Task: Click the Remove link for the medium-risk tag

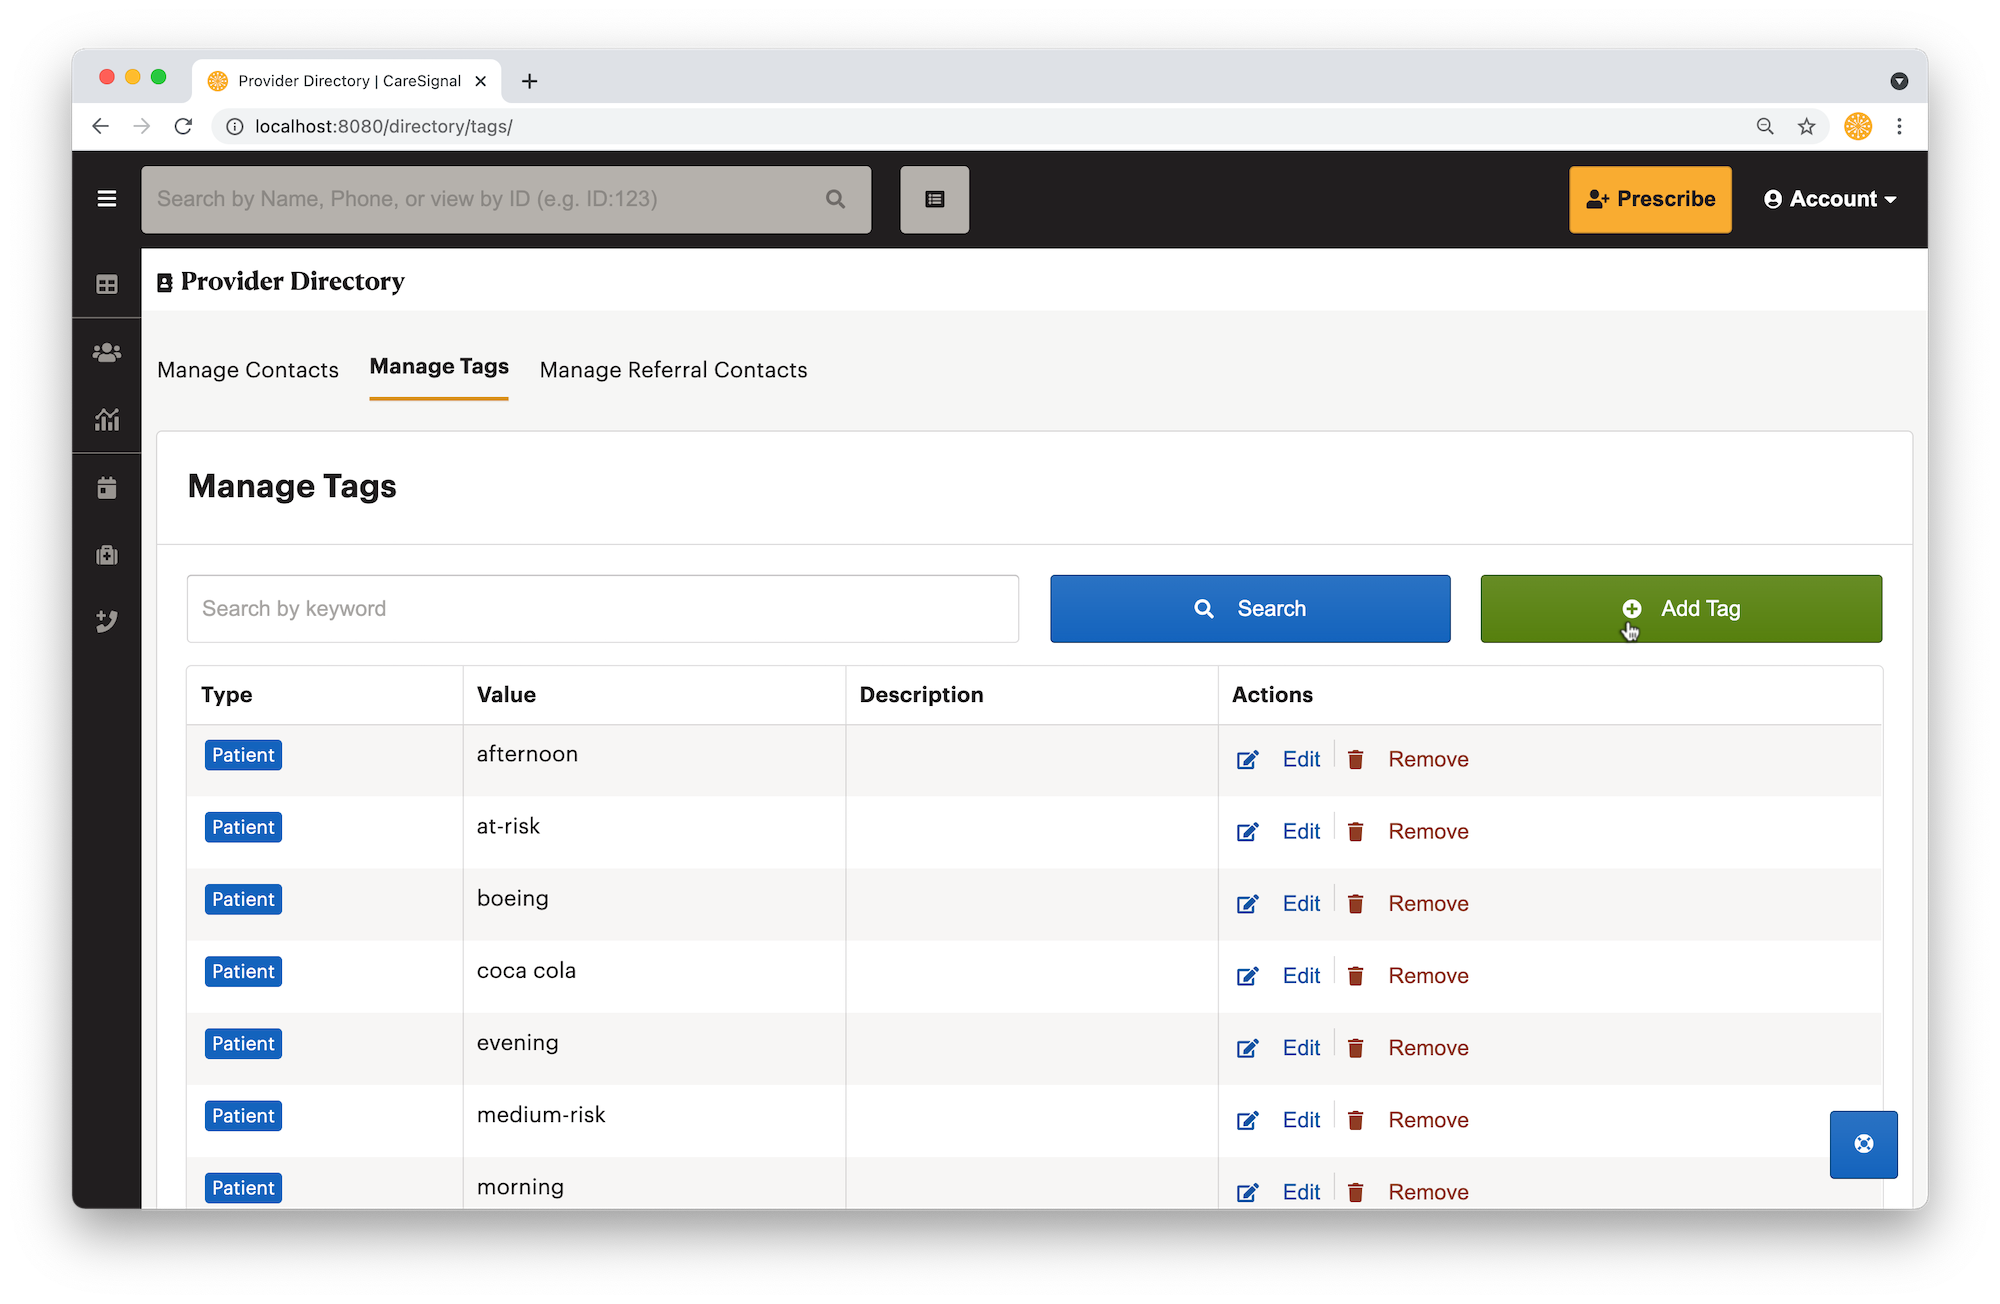Action: tap(1428, 1120)
